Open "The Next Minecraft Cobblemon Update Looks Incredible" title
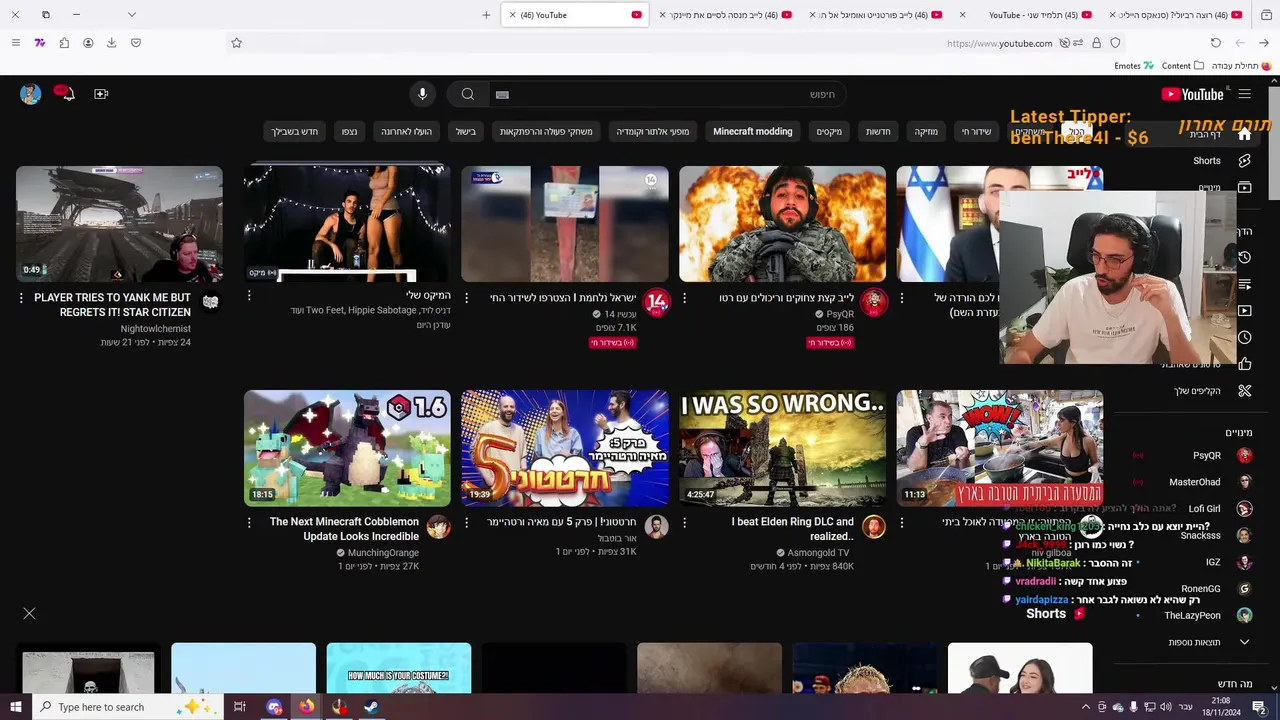 [344, 529]
